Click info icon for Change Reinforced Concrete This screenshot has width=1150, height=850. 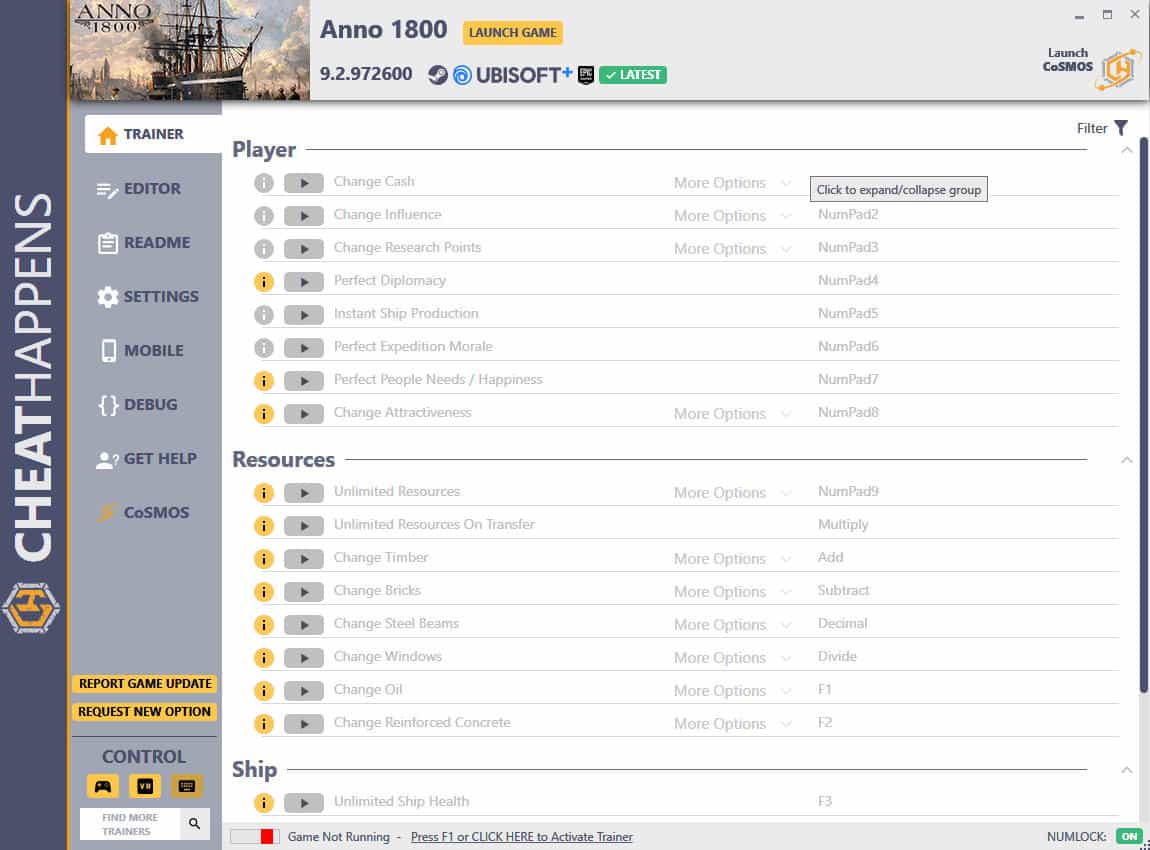pyautogui.click(x=264, y=724)
